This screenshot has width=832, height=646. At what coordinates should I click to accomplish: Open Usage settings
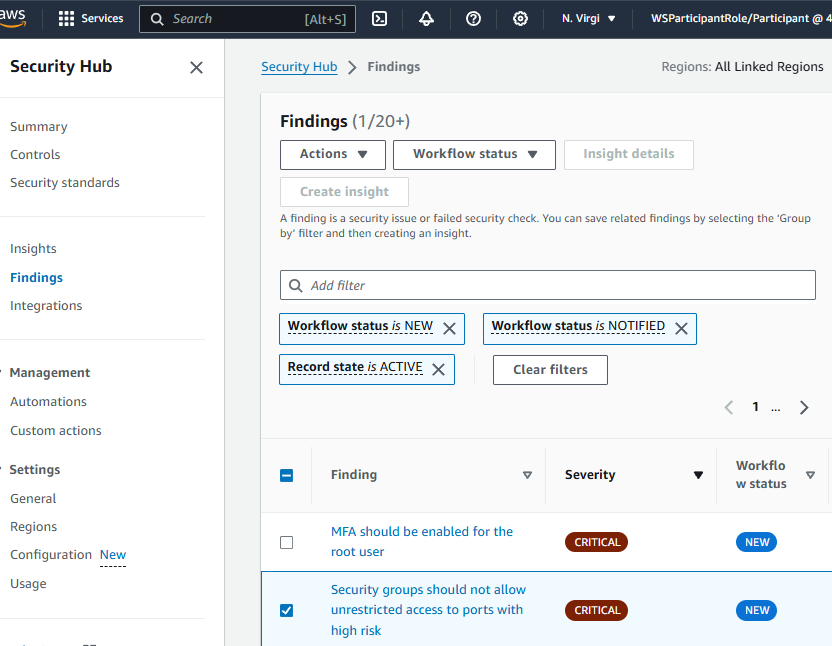[x=28, y=584]
